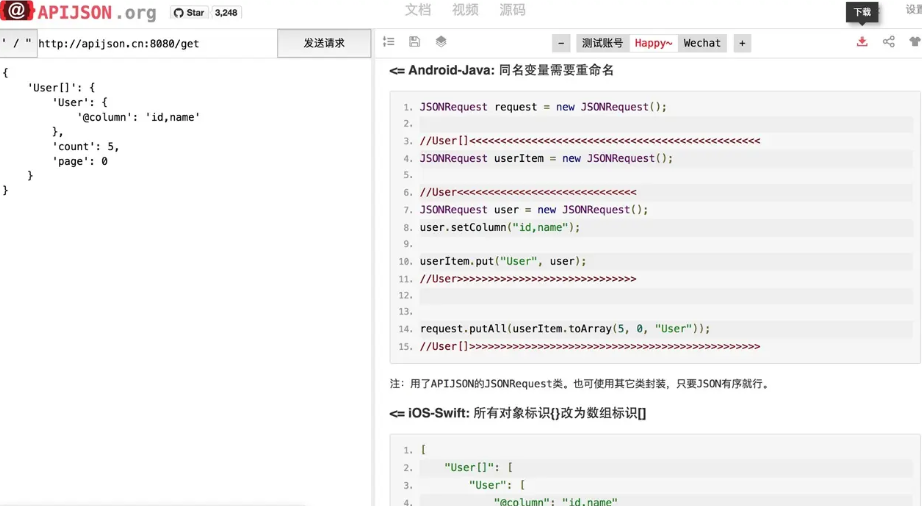This screenshot has height=506, width=922.
Task: Click the layers stack toolbar icon
Action: point(441,41)
